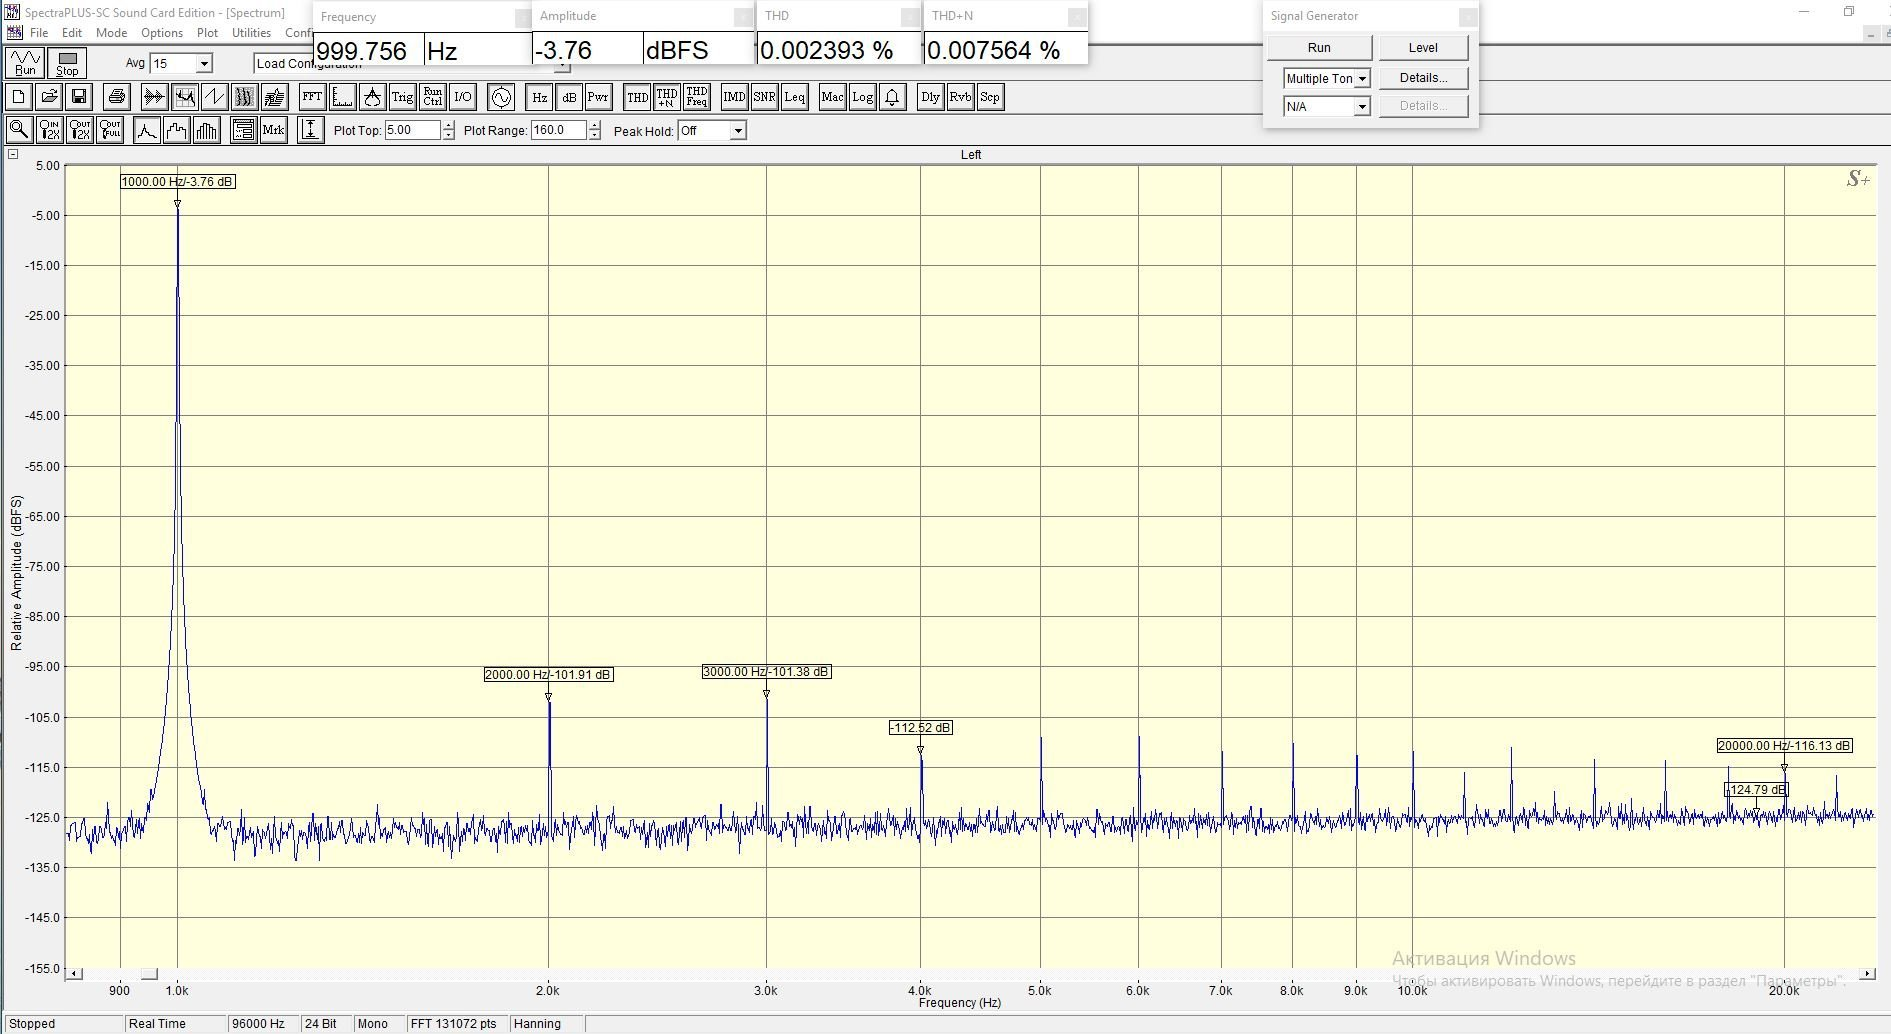
Task: Open the scaling settings axes icon
Action: click(x=342, y=97)
